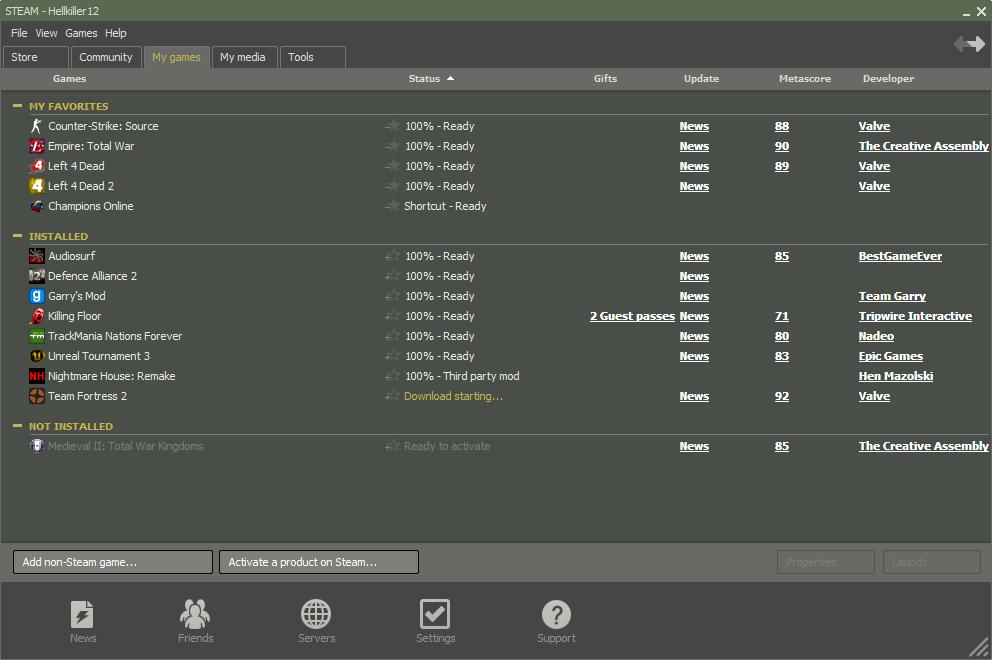Click the window resize grip corner

coord(979,648)
